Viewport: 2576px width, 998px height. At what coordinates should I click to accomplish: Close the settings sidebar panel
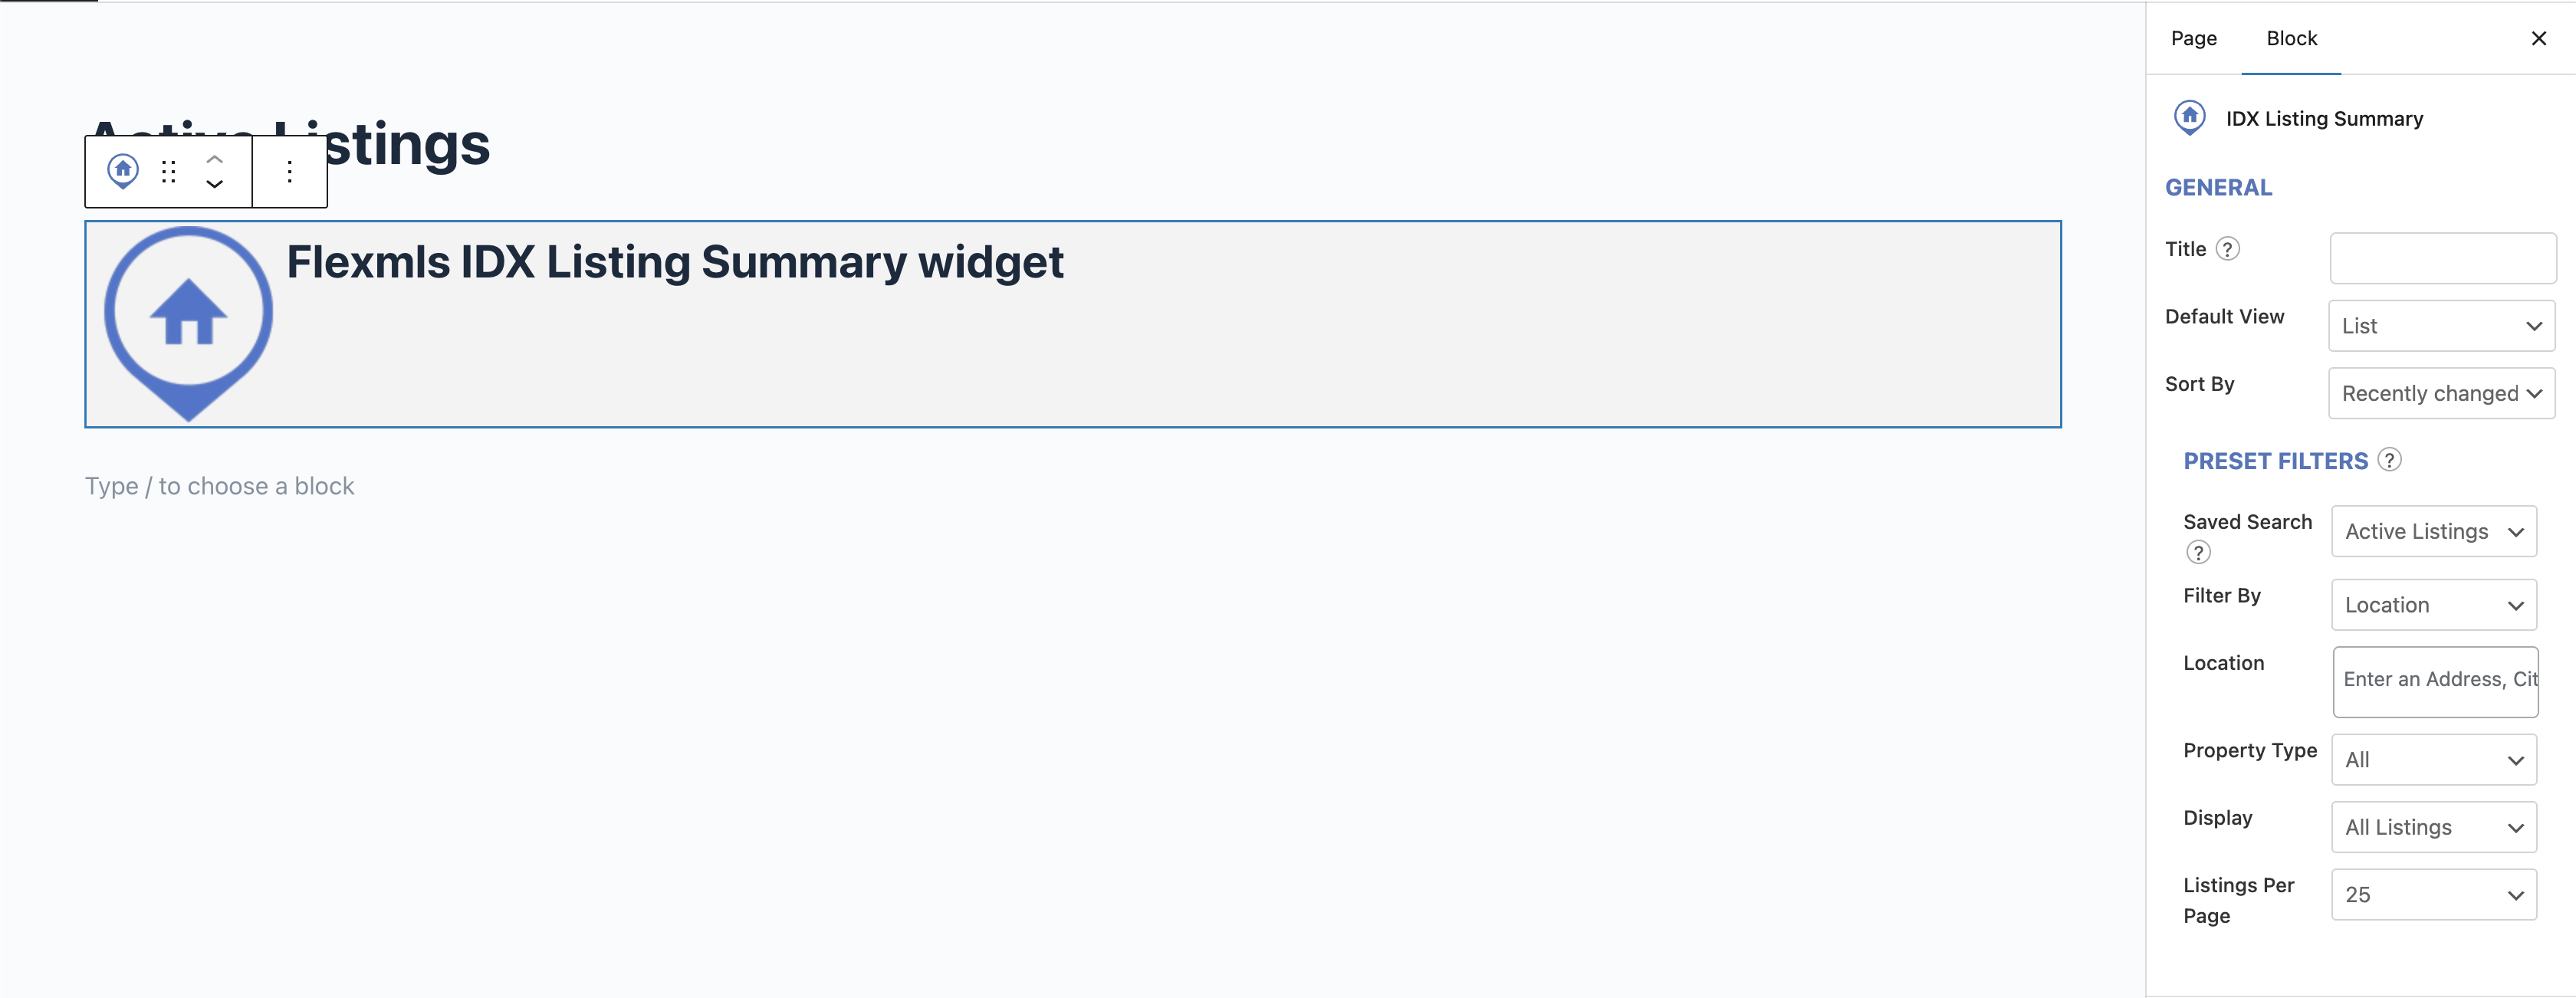[x=2538, y=39]
